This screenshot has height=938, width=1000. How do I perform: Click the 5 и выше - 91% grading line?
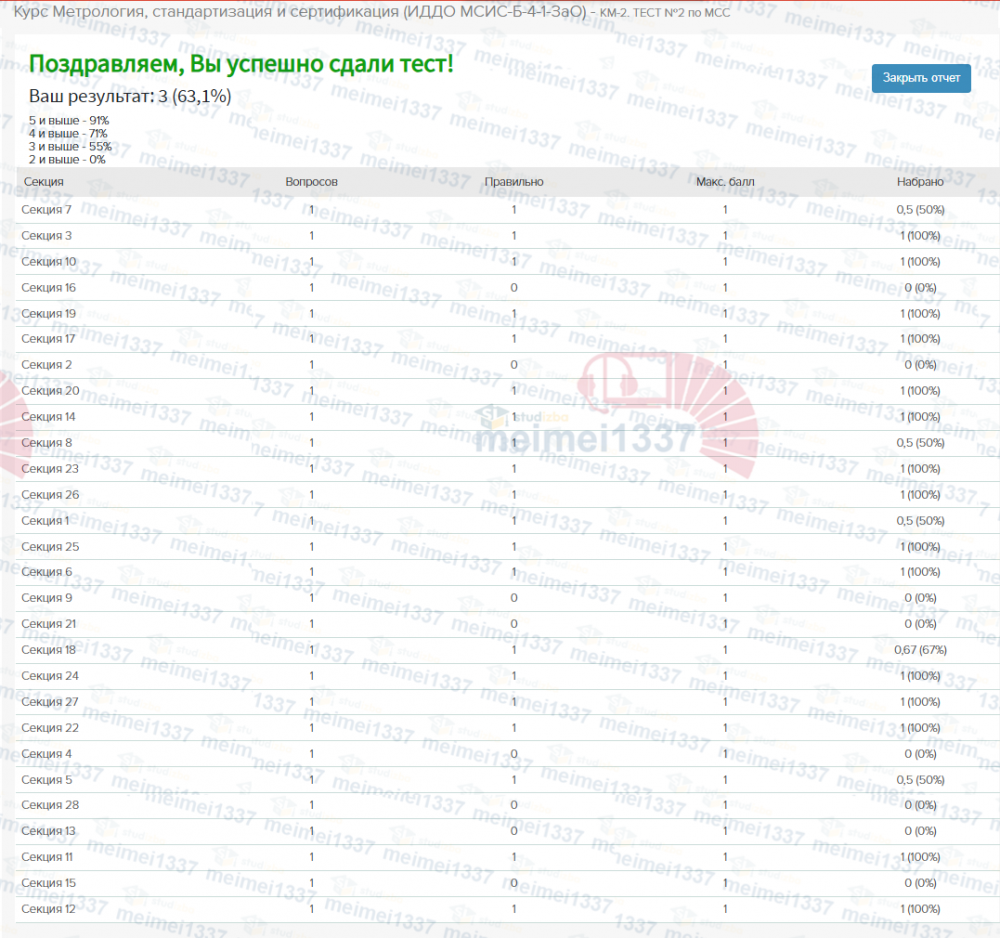[69, 121]
